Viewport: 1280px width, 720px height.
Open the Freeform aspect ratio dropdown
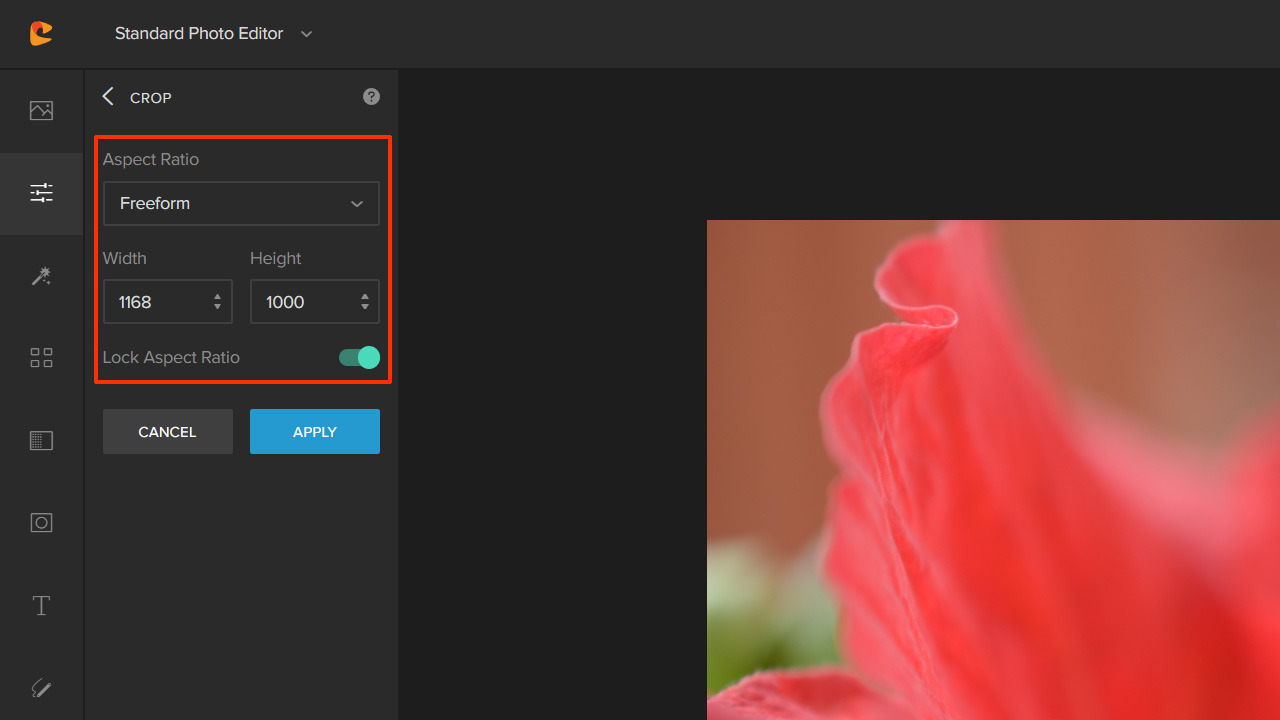click(x=241, y=203)
